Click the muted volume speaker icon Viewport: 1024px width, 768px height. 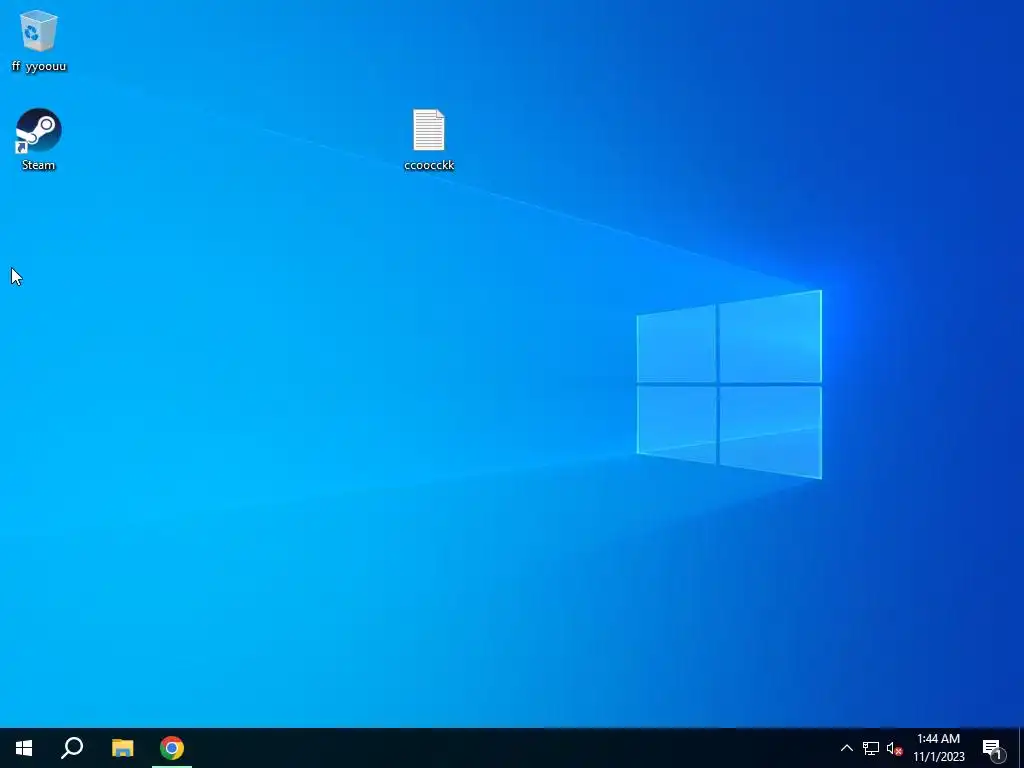(894, 748)
